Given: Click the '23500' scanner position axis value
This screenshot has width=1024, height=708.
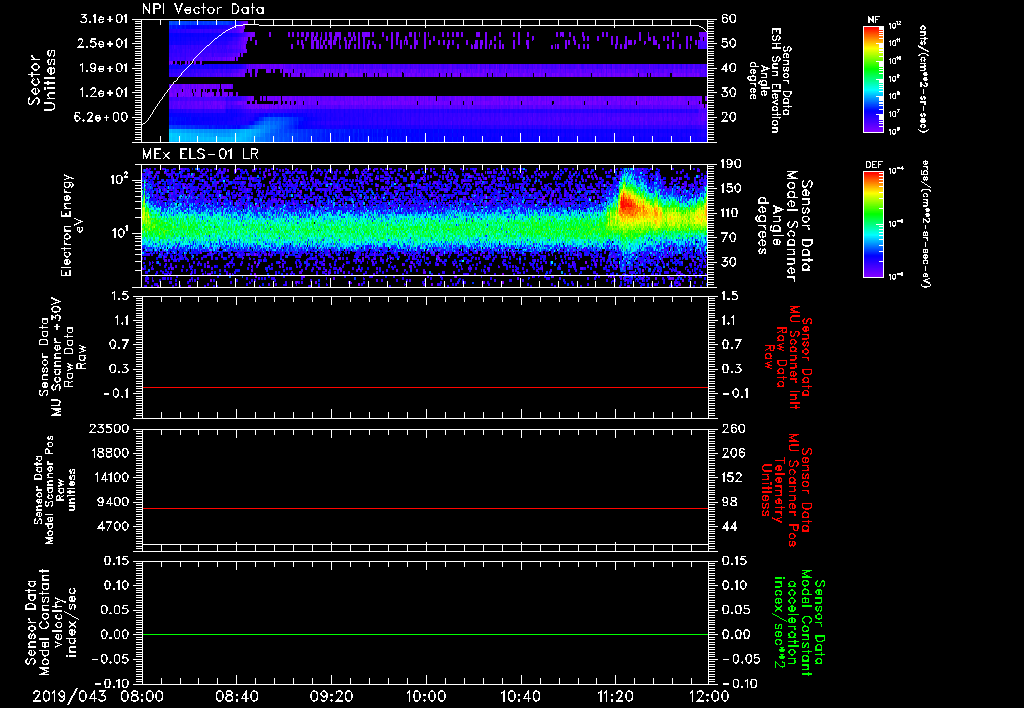Looking at the screenshot, I should [x=108, y=428].
